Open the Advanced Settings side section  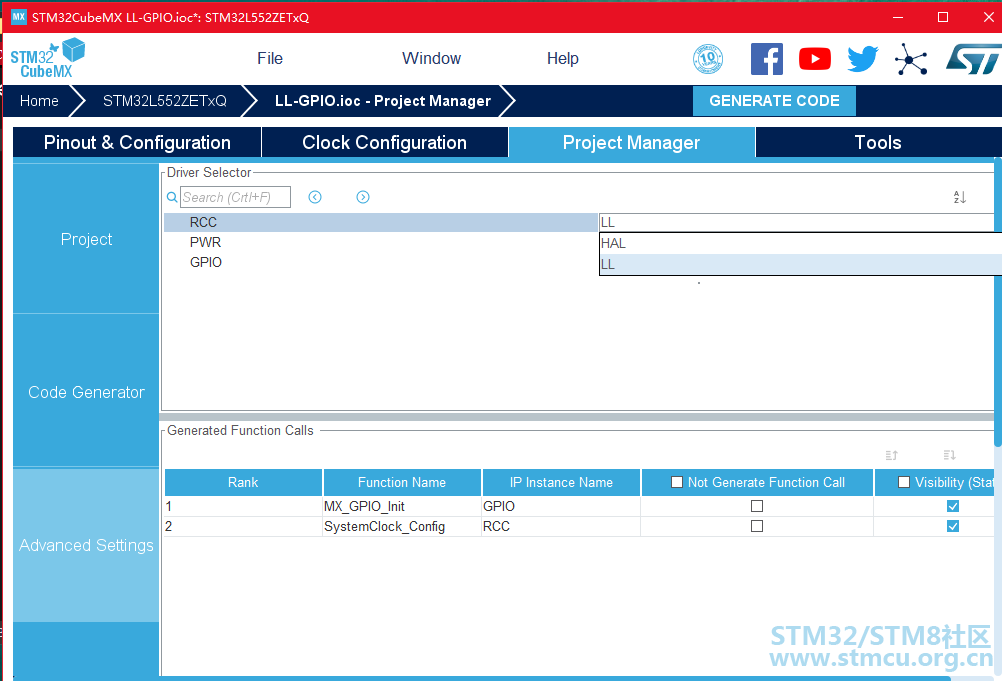click(x=86, y=545)
